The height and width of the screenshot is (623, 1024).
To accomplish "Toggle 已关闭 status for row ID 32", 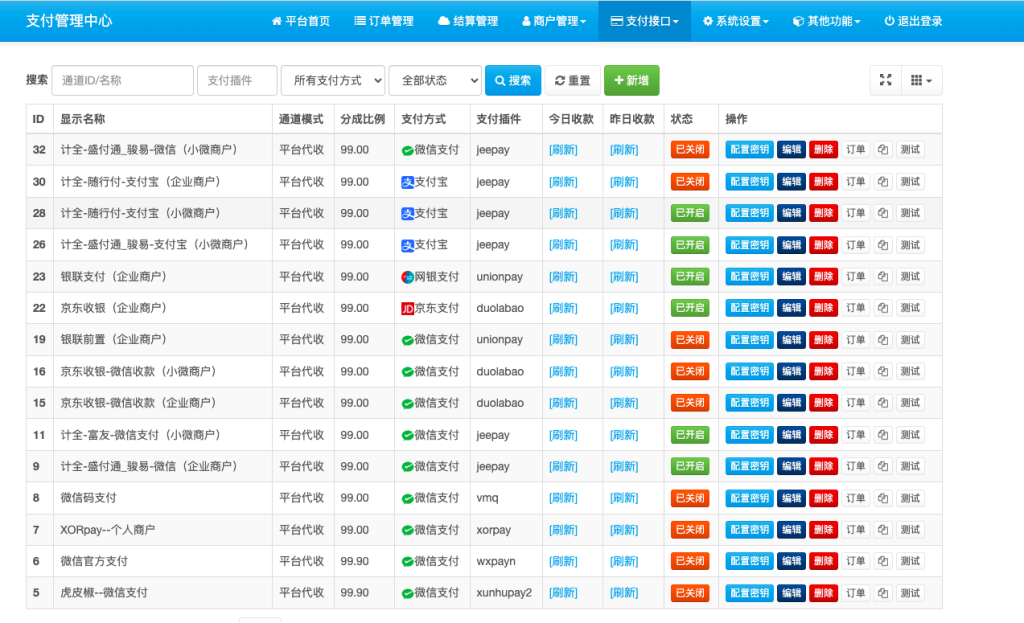I will (x=689, y=150).
